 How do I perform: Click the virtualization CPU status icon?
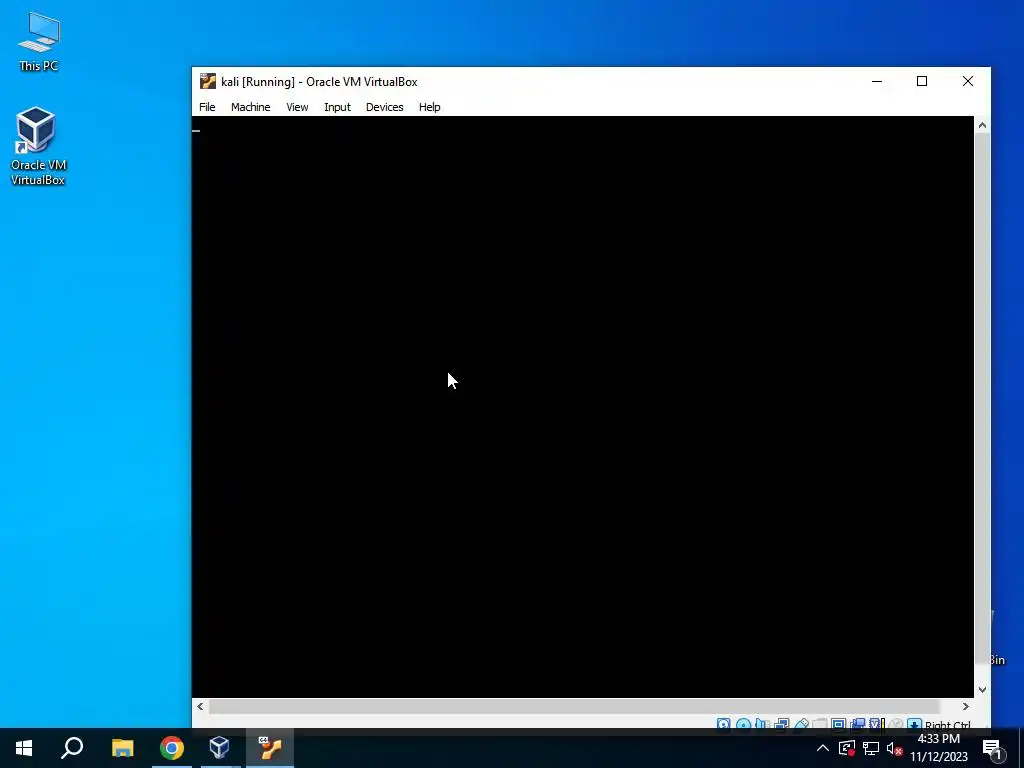click(876, 724)
